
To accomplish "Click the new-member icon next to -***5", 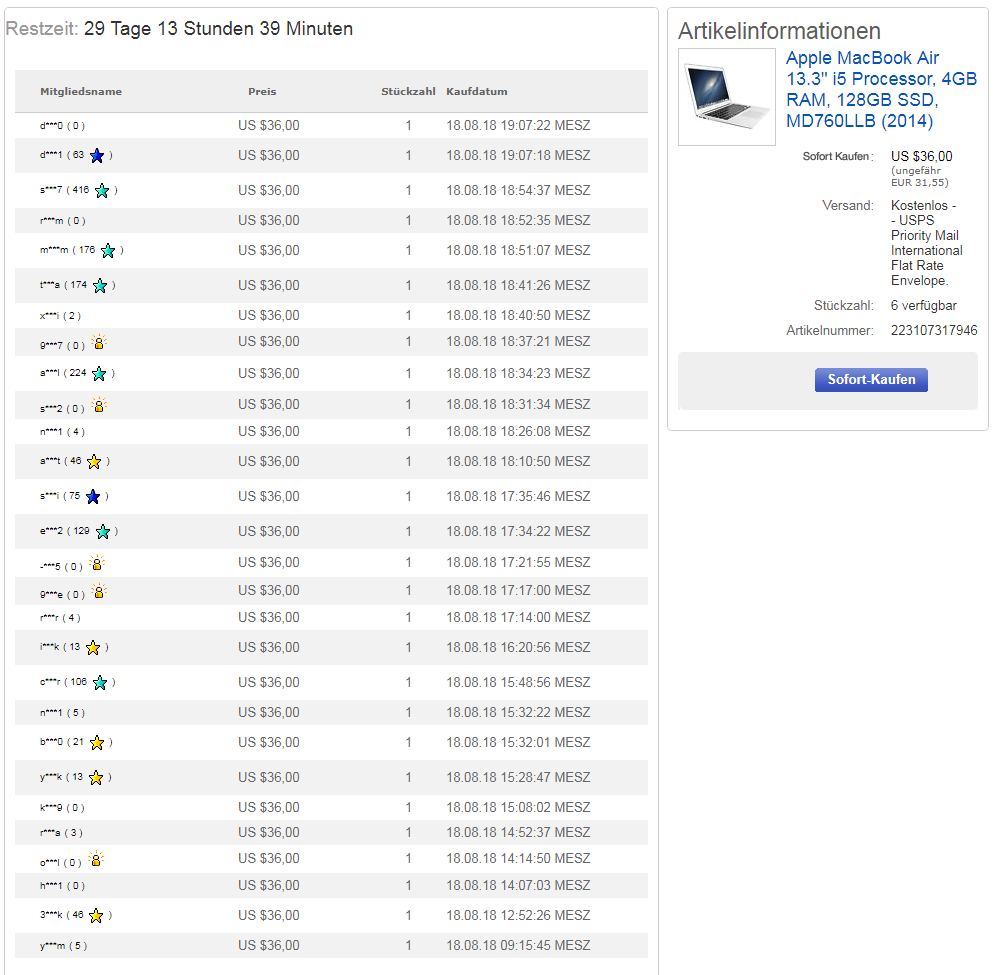I will click(97, 564).
